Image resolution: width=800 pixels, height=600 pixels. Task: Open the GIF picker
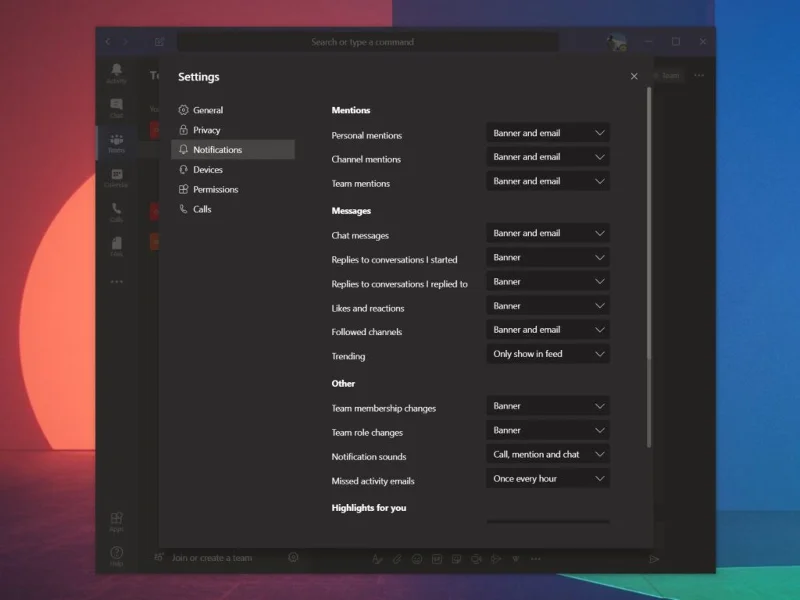(x=437, y=559)
